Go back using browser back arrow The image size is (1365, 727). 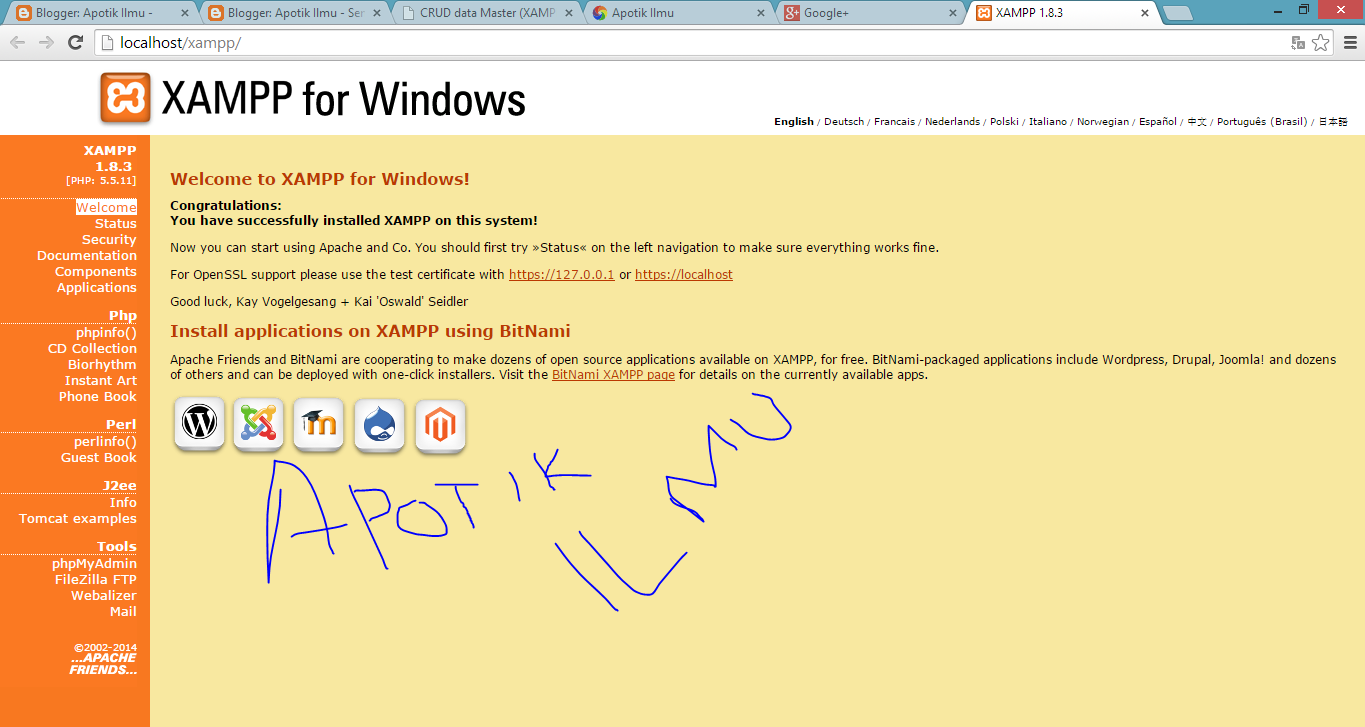point(18,43)
